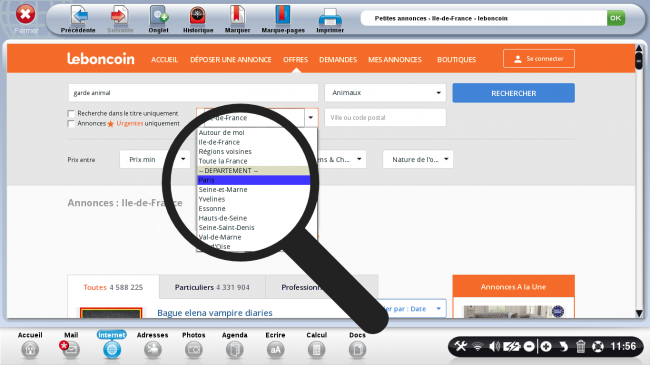The image size is (650, 365).
Task: Open the Prix min dropdown
Action: (x=155, y=159)
